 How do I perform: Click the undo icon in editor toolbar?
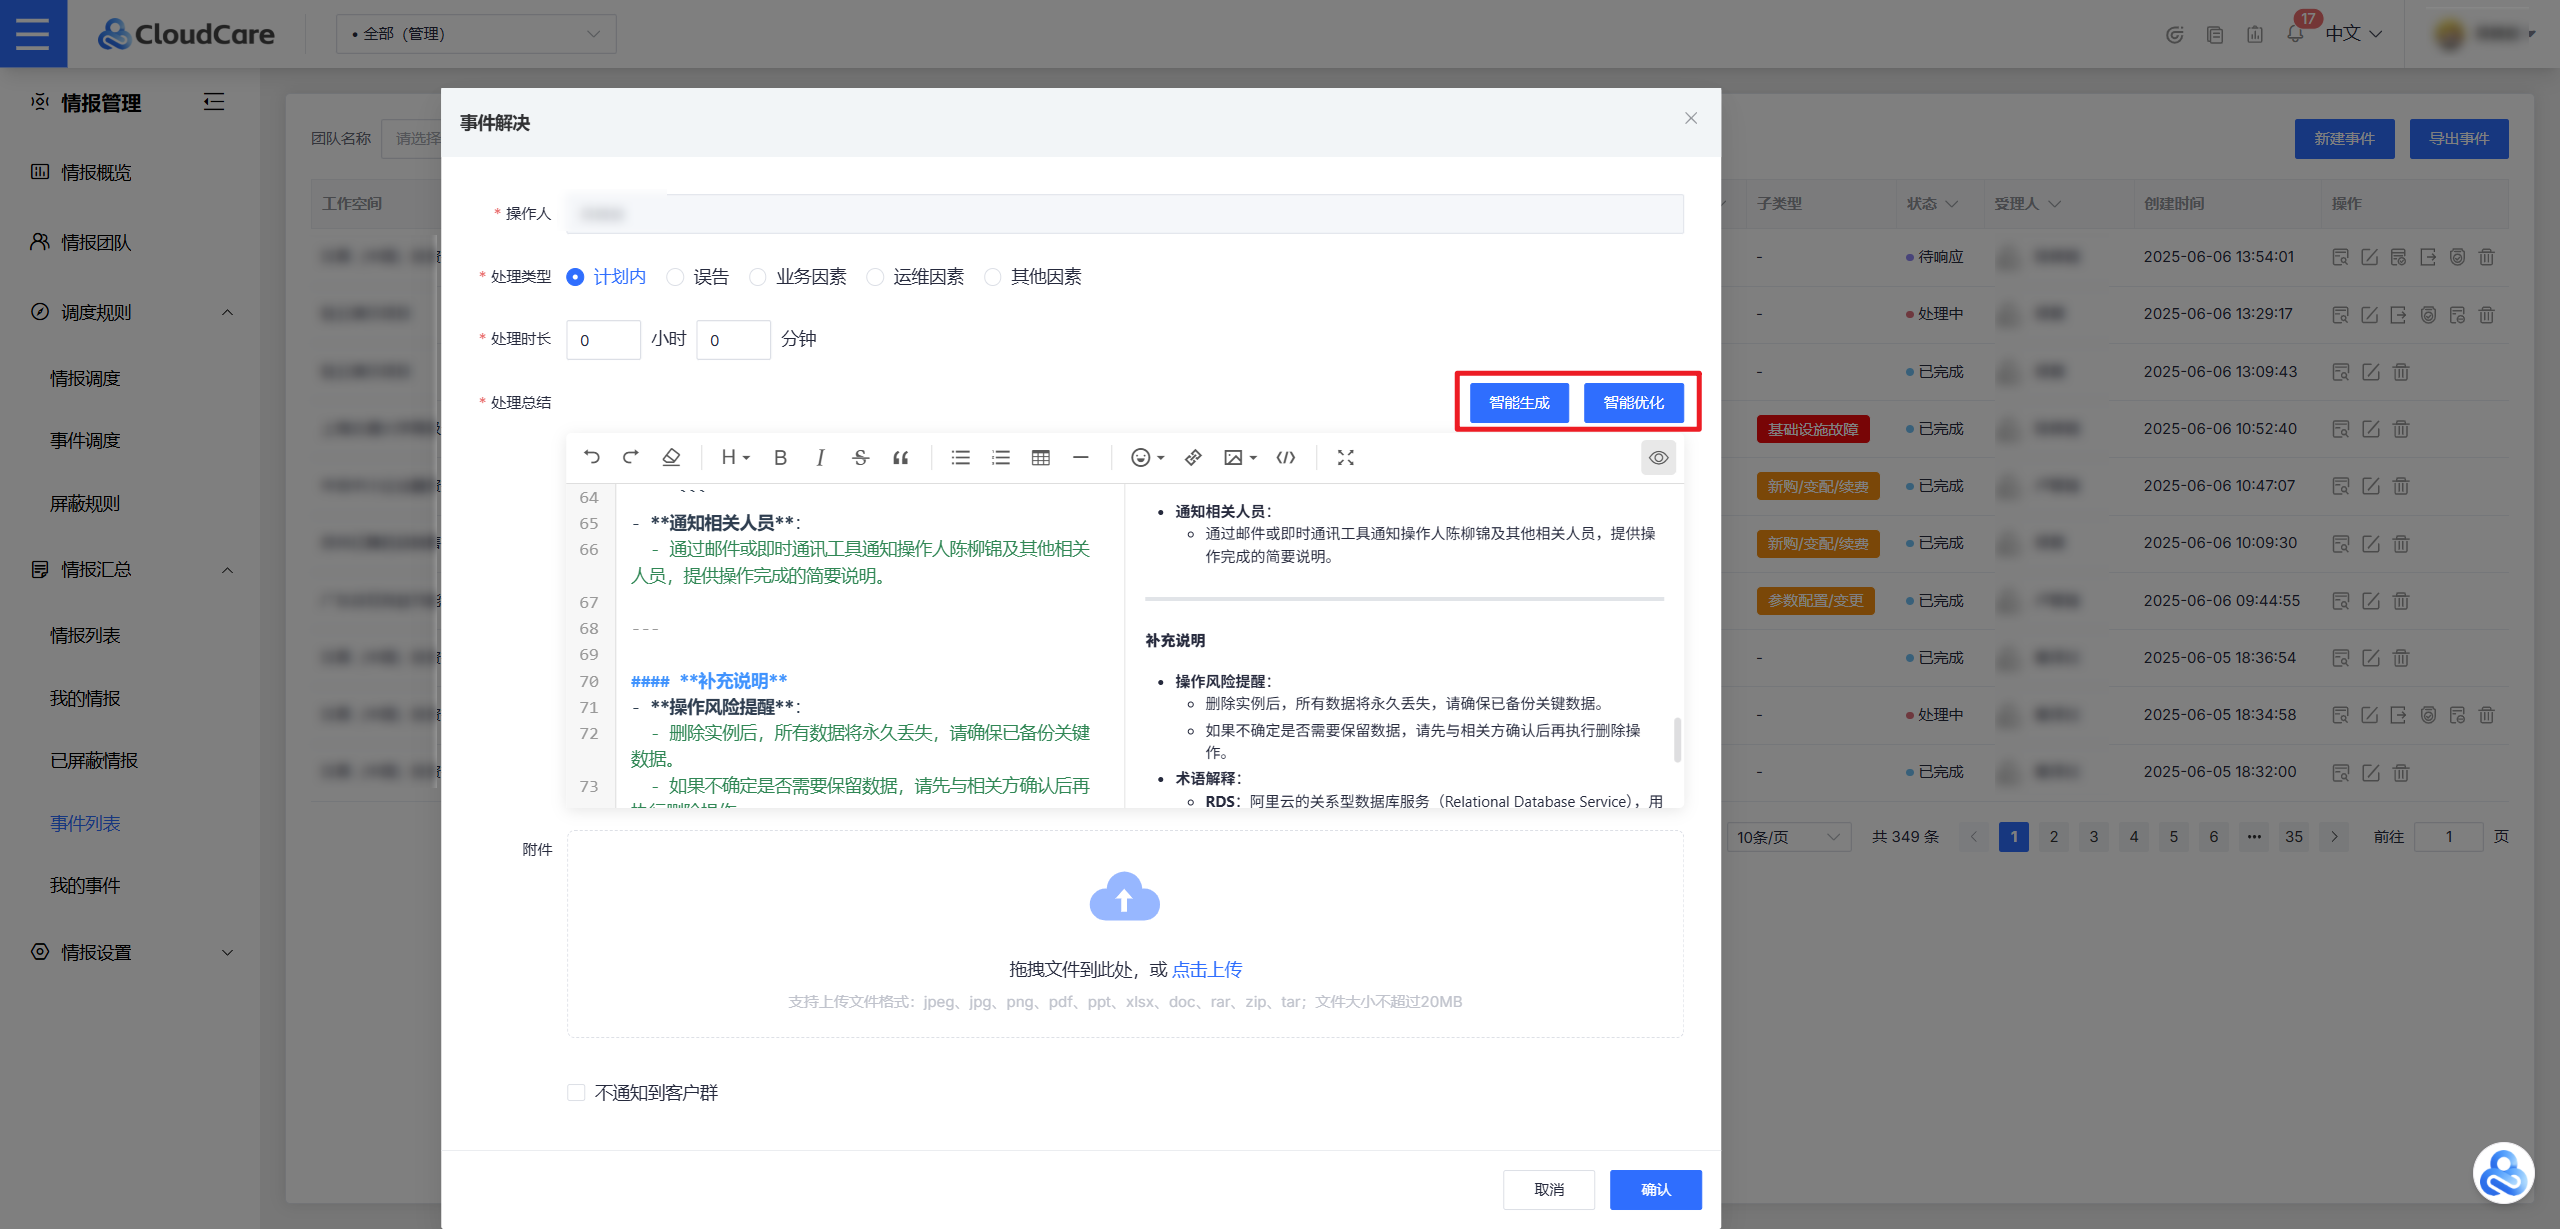click(591, 457)
